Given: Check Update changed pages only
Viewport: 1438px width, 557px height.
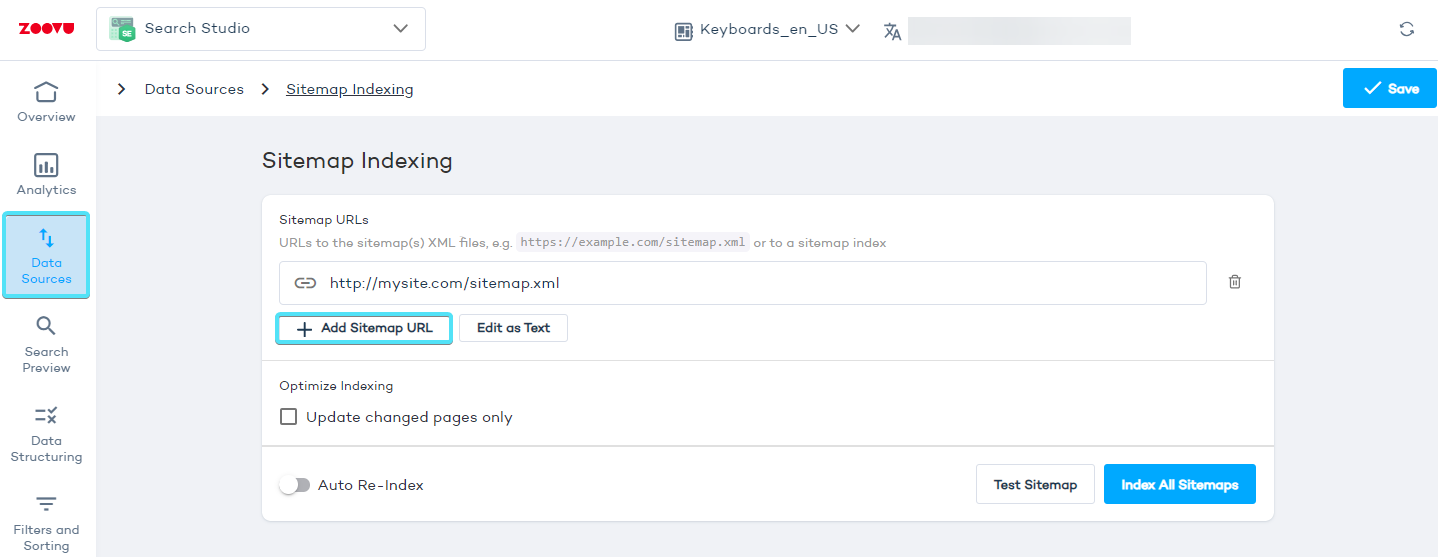Looking at the screenshot, I should pos(289,417).
